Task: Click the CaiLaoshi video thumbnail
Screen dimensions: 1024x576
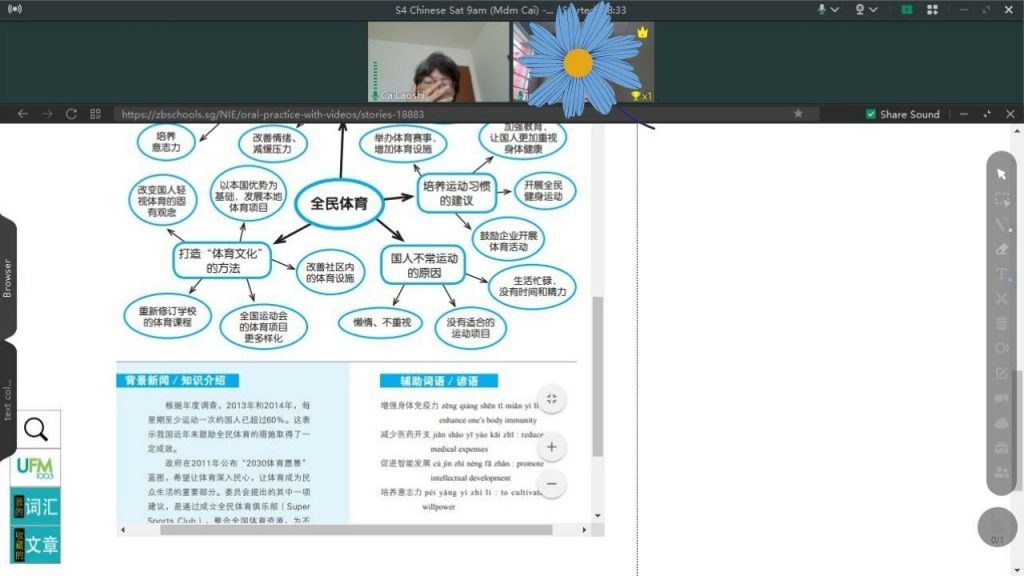Action: click(x=438, y=62)
